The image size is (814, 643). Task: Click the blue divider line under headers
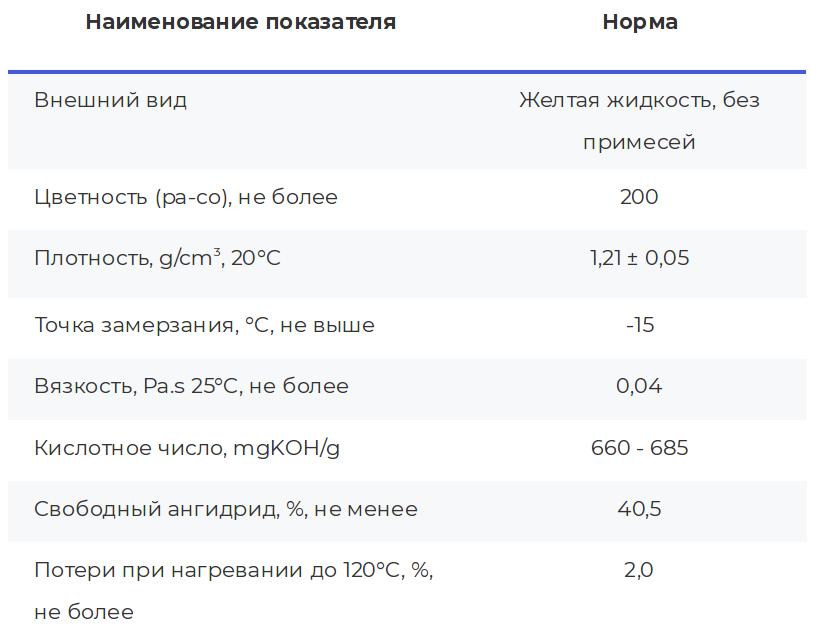coord(407,72)
